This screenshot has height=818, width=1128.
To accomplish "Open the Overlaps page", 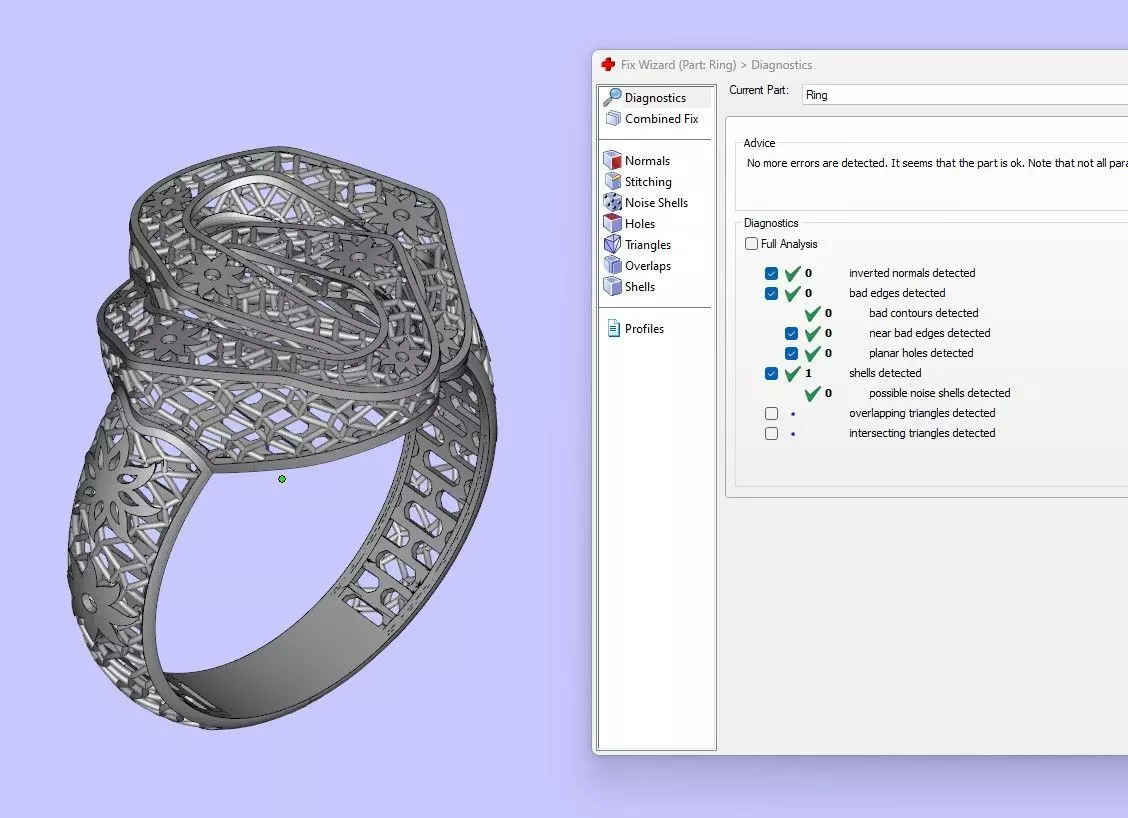I will tap(647, 265).
